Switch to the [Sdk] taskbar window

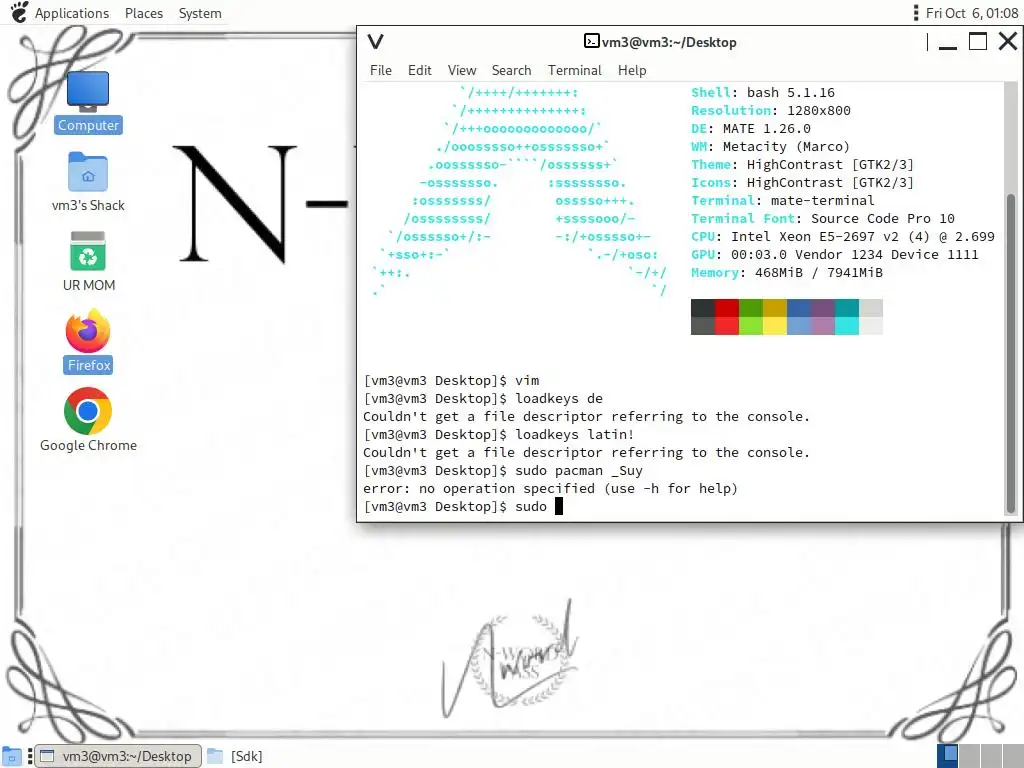click(x=235, y=756)
